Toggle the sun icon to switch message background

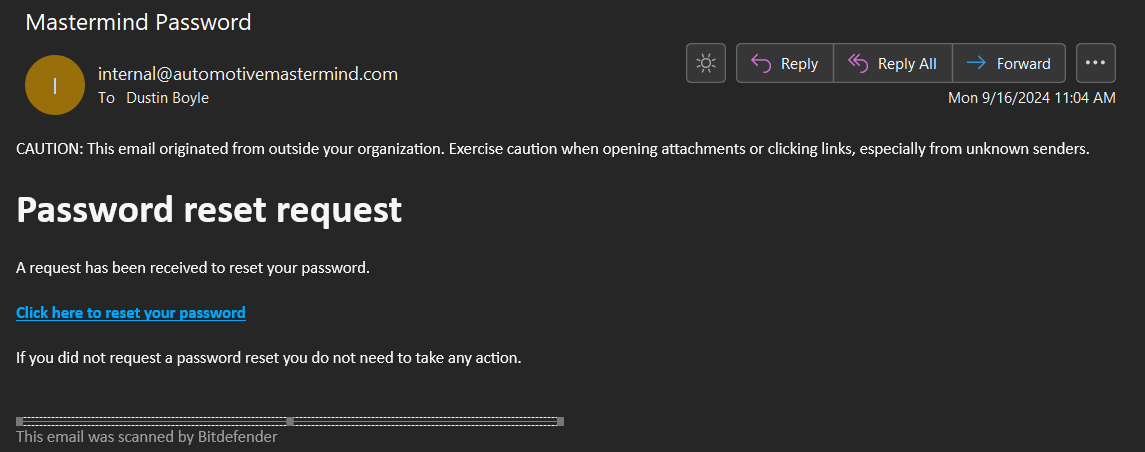706,64
